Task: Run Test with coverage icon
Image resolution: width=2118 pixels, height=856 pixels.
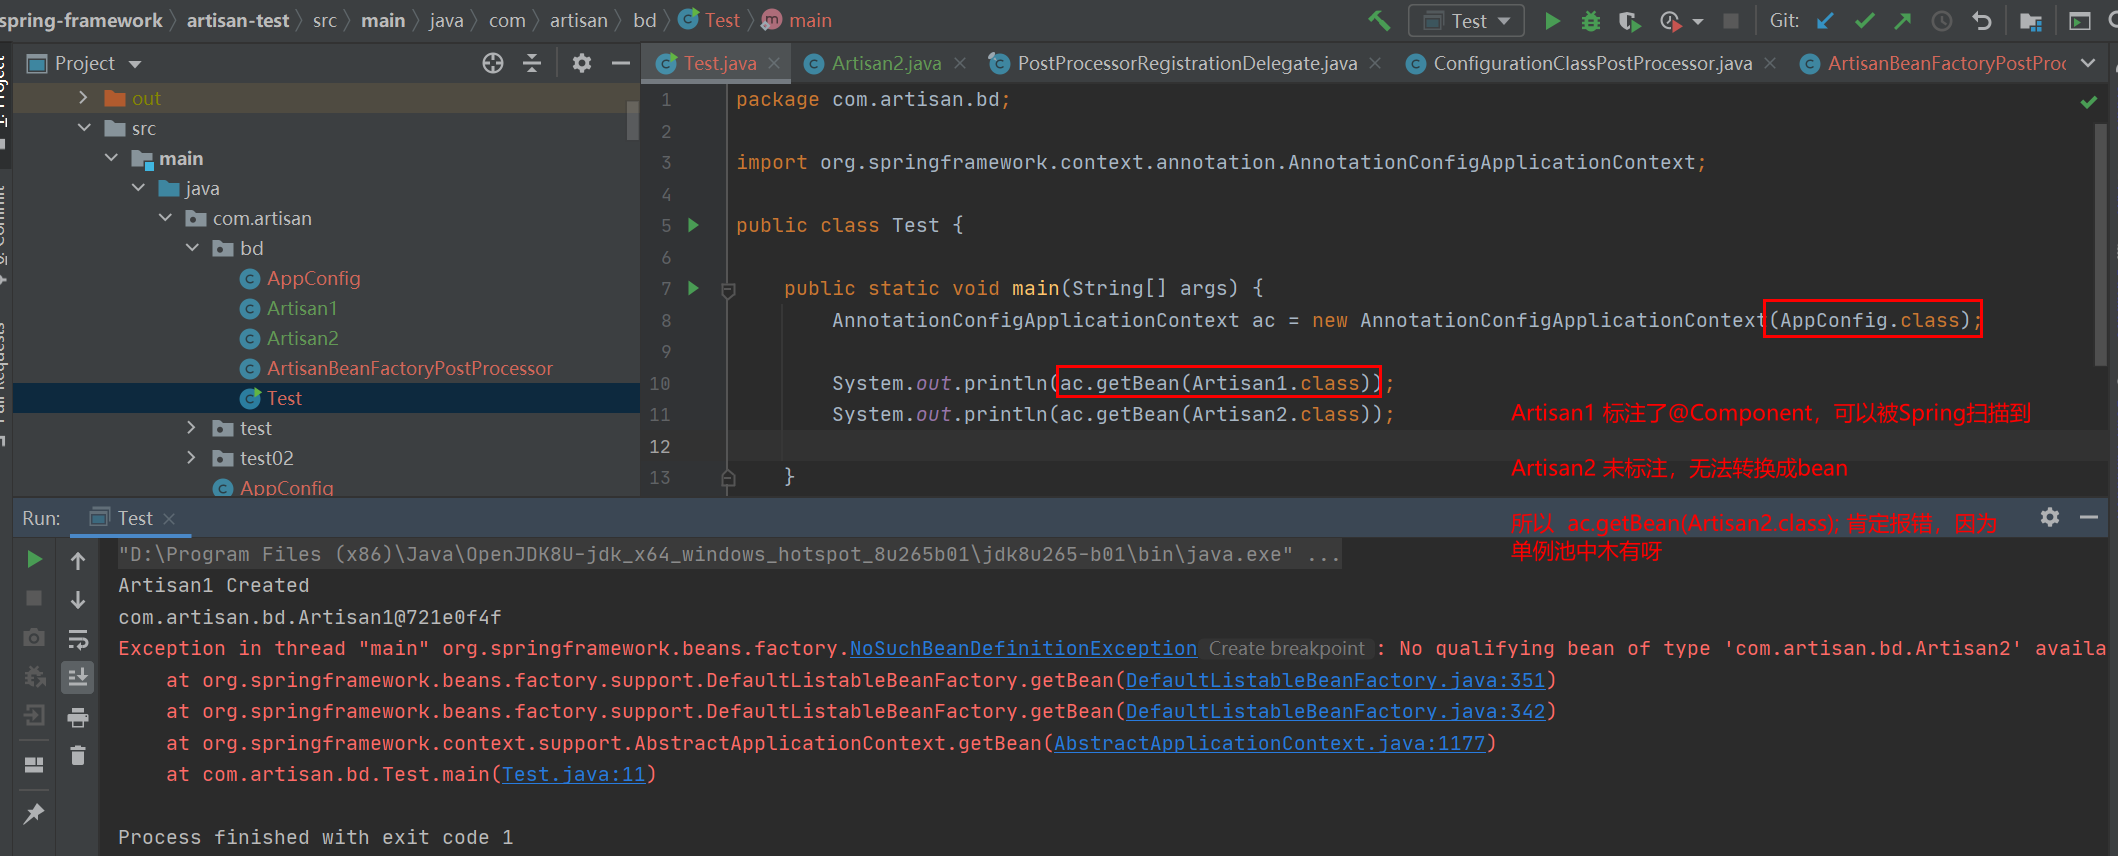Action: (x=1629, y=20)
